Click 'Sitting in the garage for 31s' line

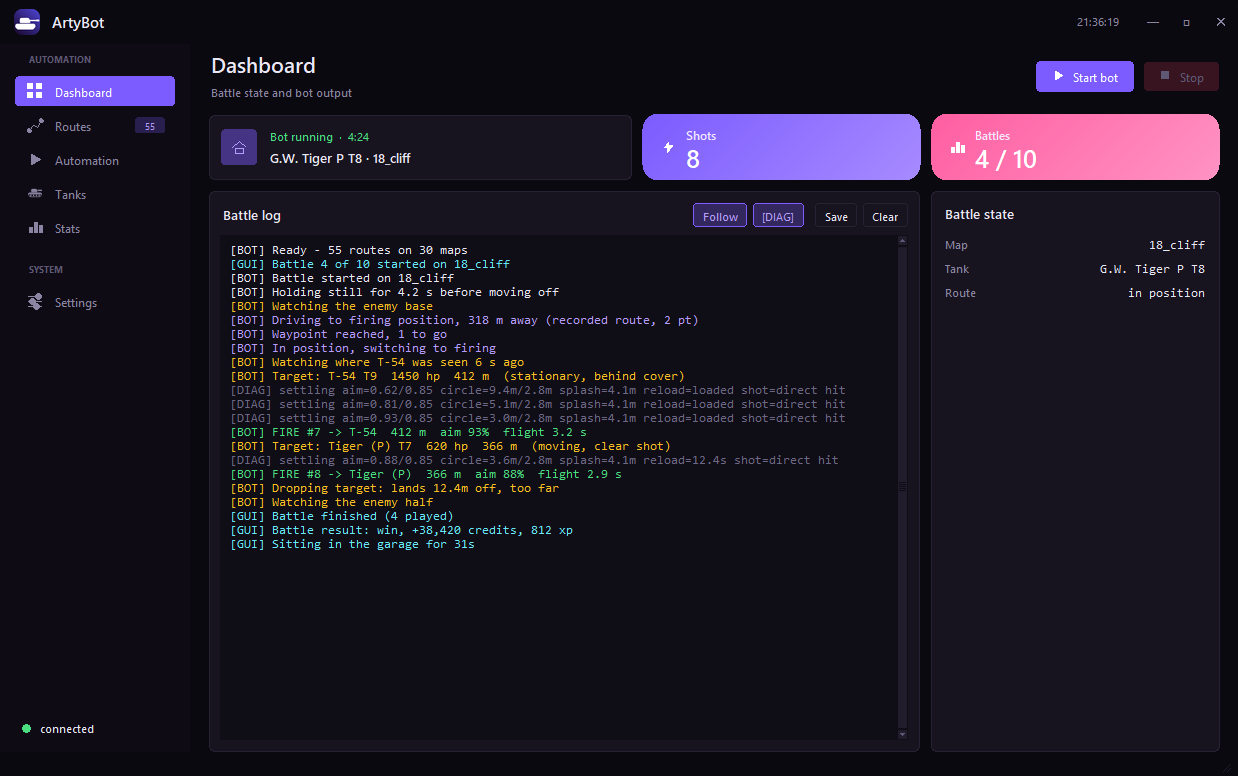pos(352,544)
